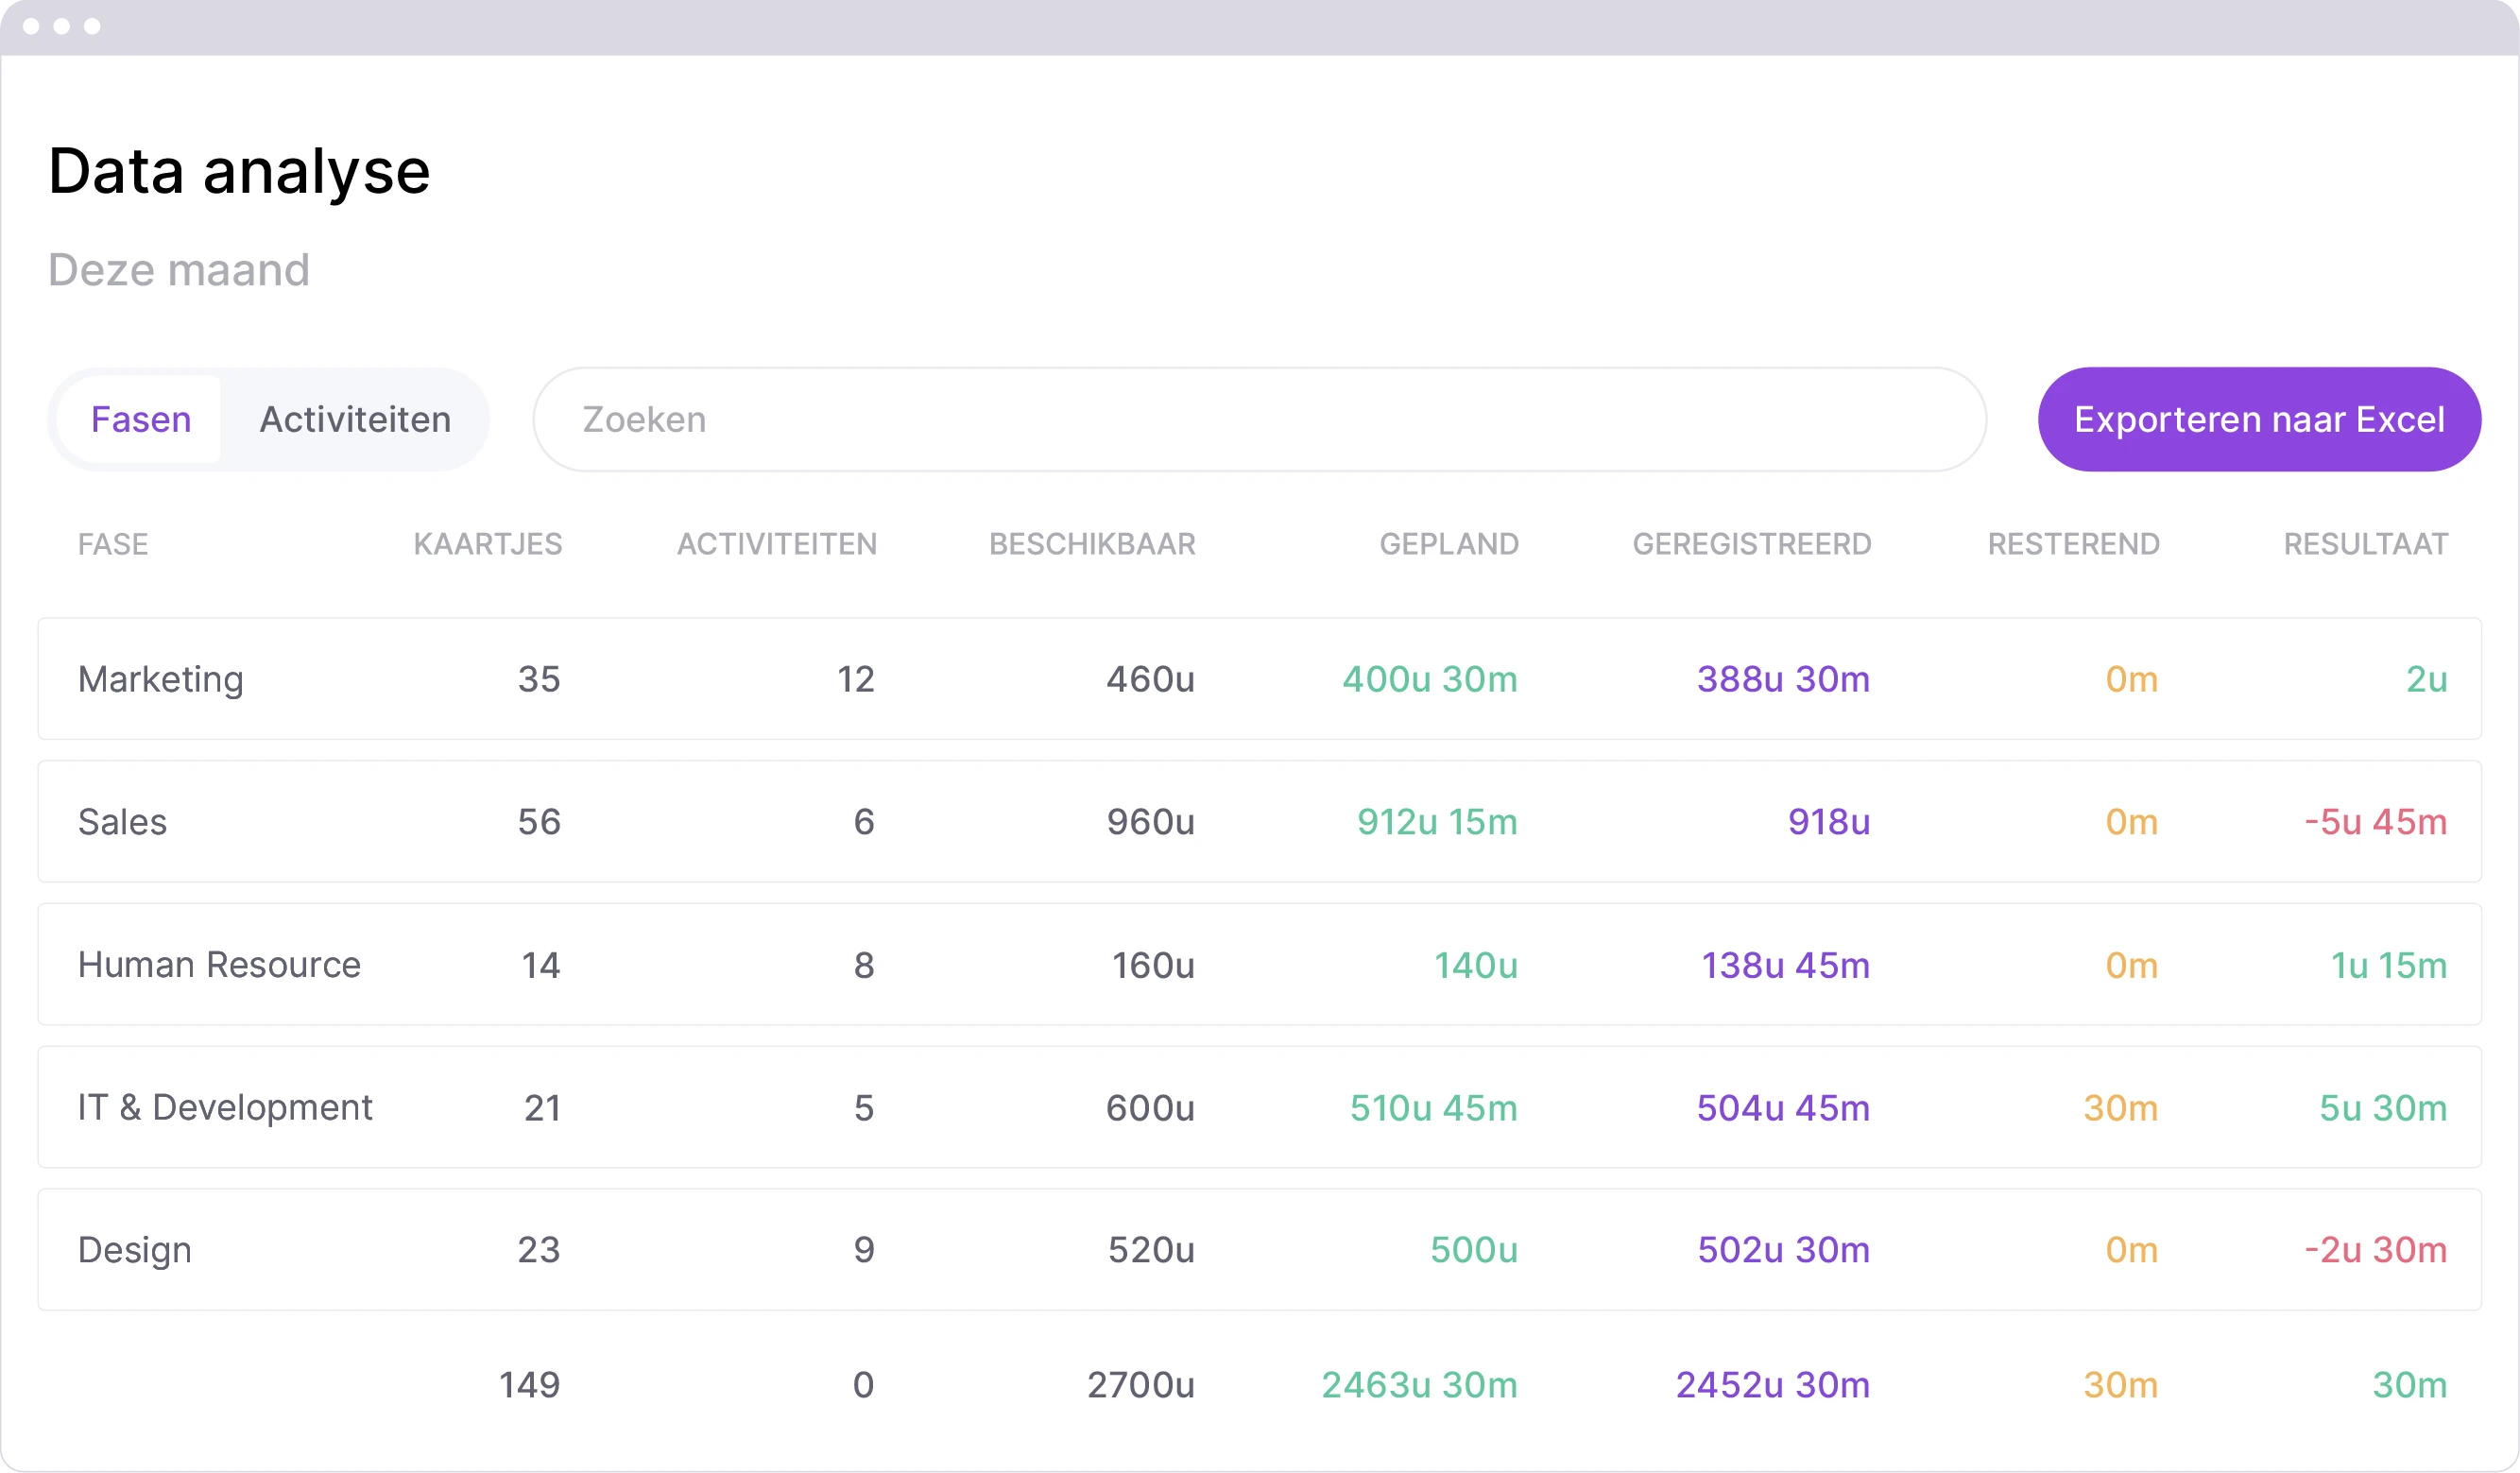Select the Human Resource row

[1260, 965]
